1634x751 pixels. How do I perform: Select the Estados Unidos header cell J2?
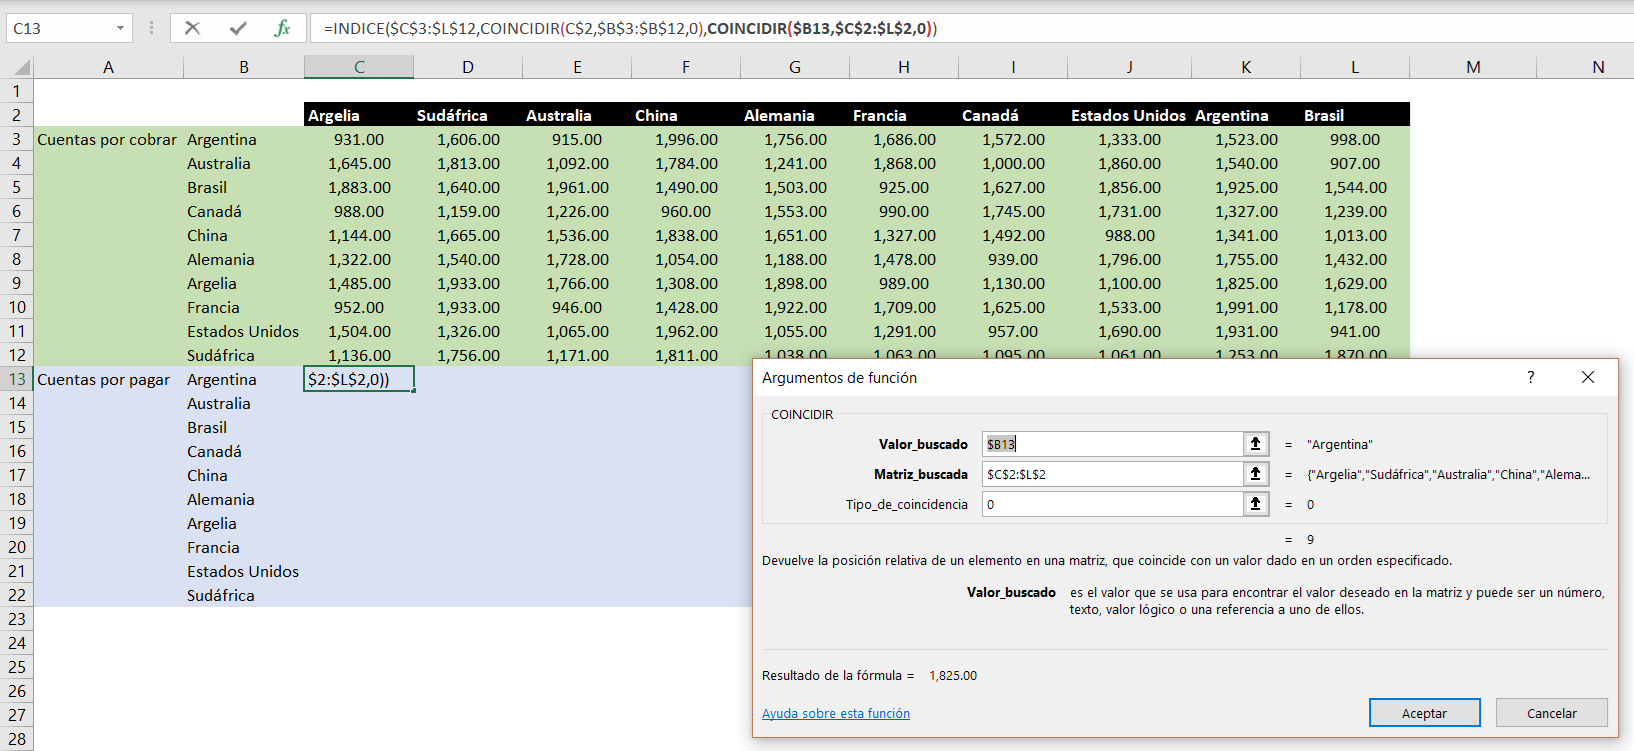1128,115
